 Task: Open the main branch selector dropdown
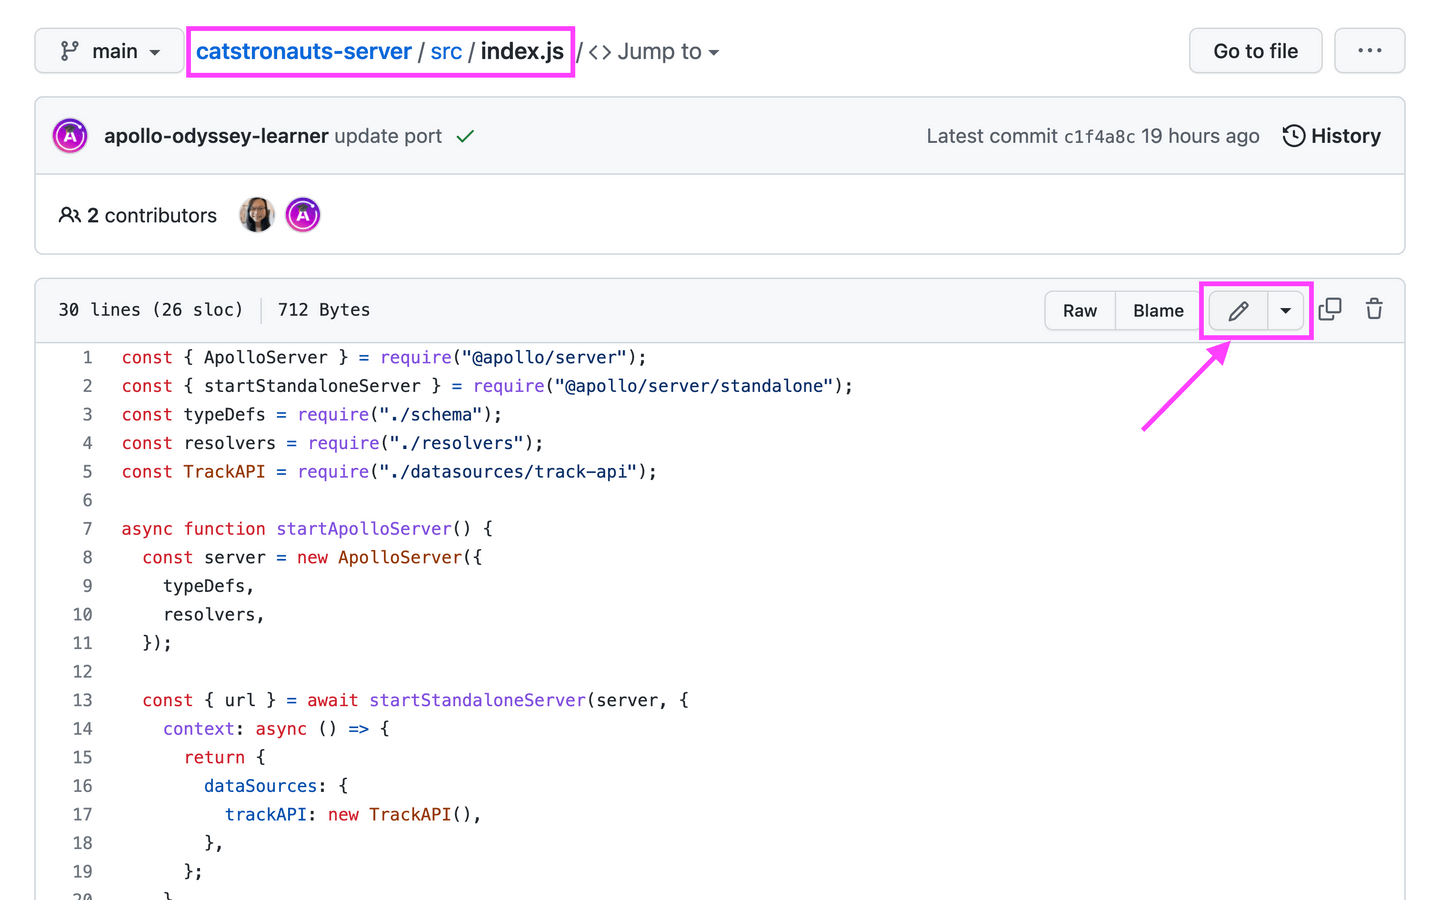[x=109, y=50]
